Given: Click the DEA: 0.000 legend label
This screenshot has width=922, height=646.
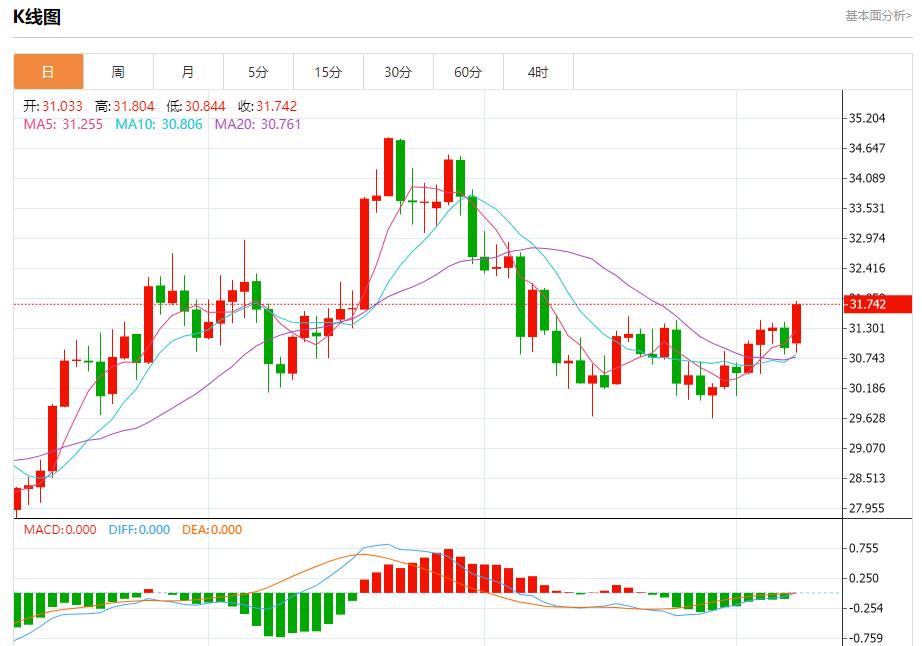Looking at the screenshot, I should [211, 530].
